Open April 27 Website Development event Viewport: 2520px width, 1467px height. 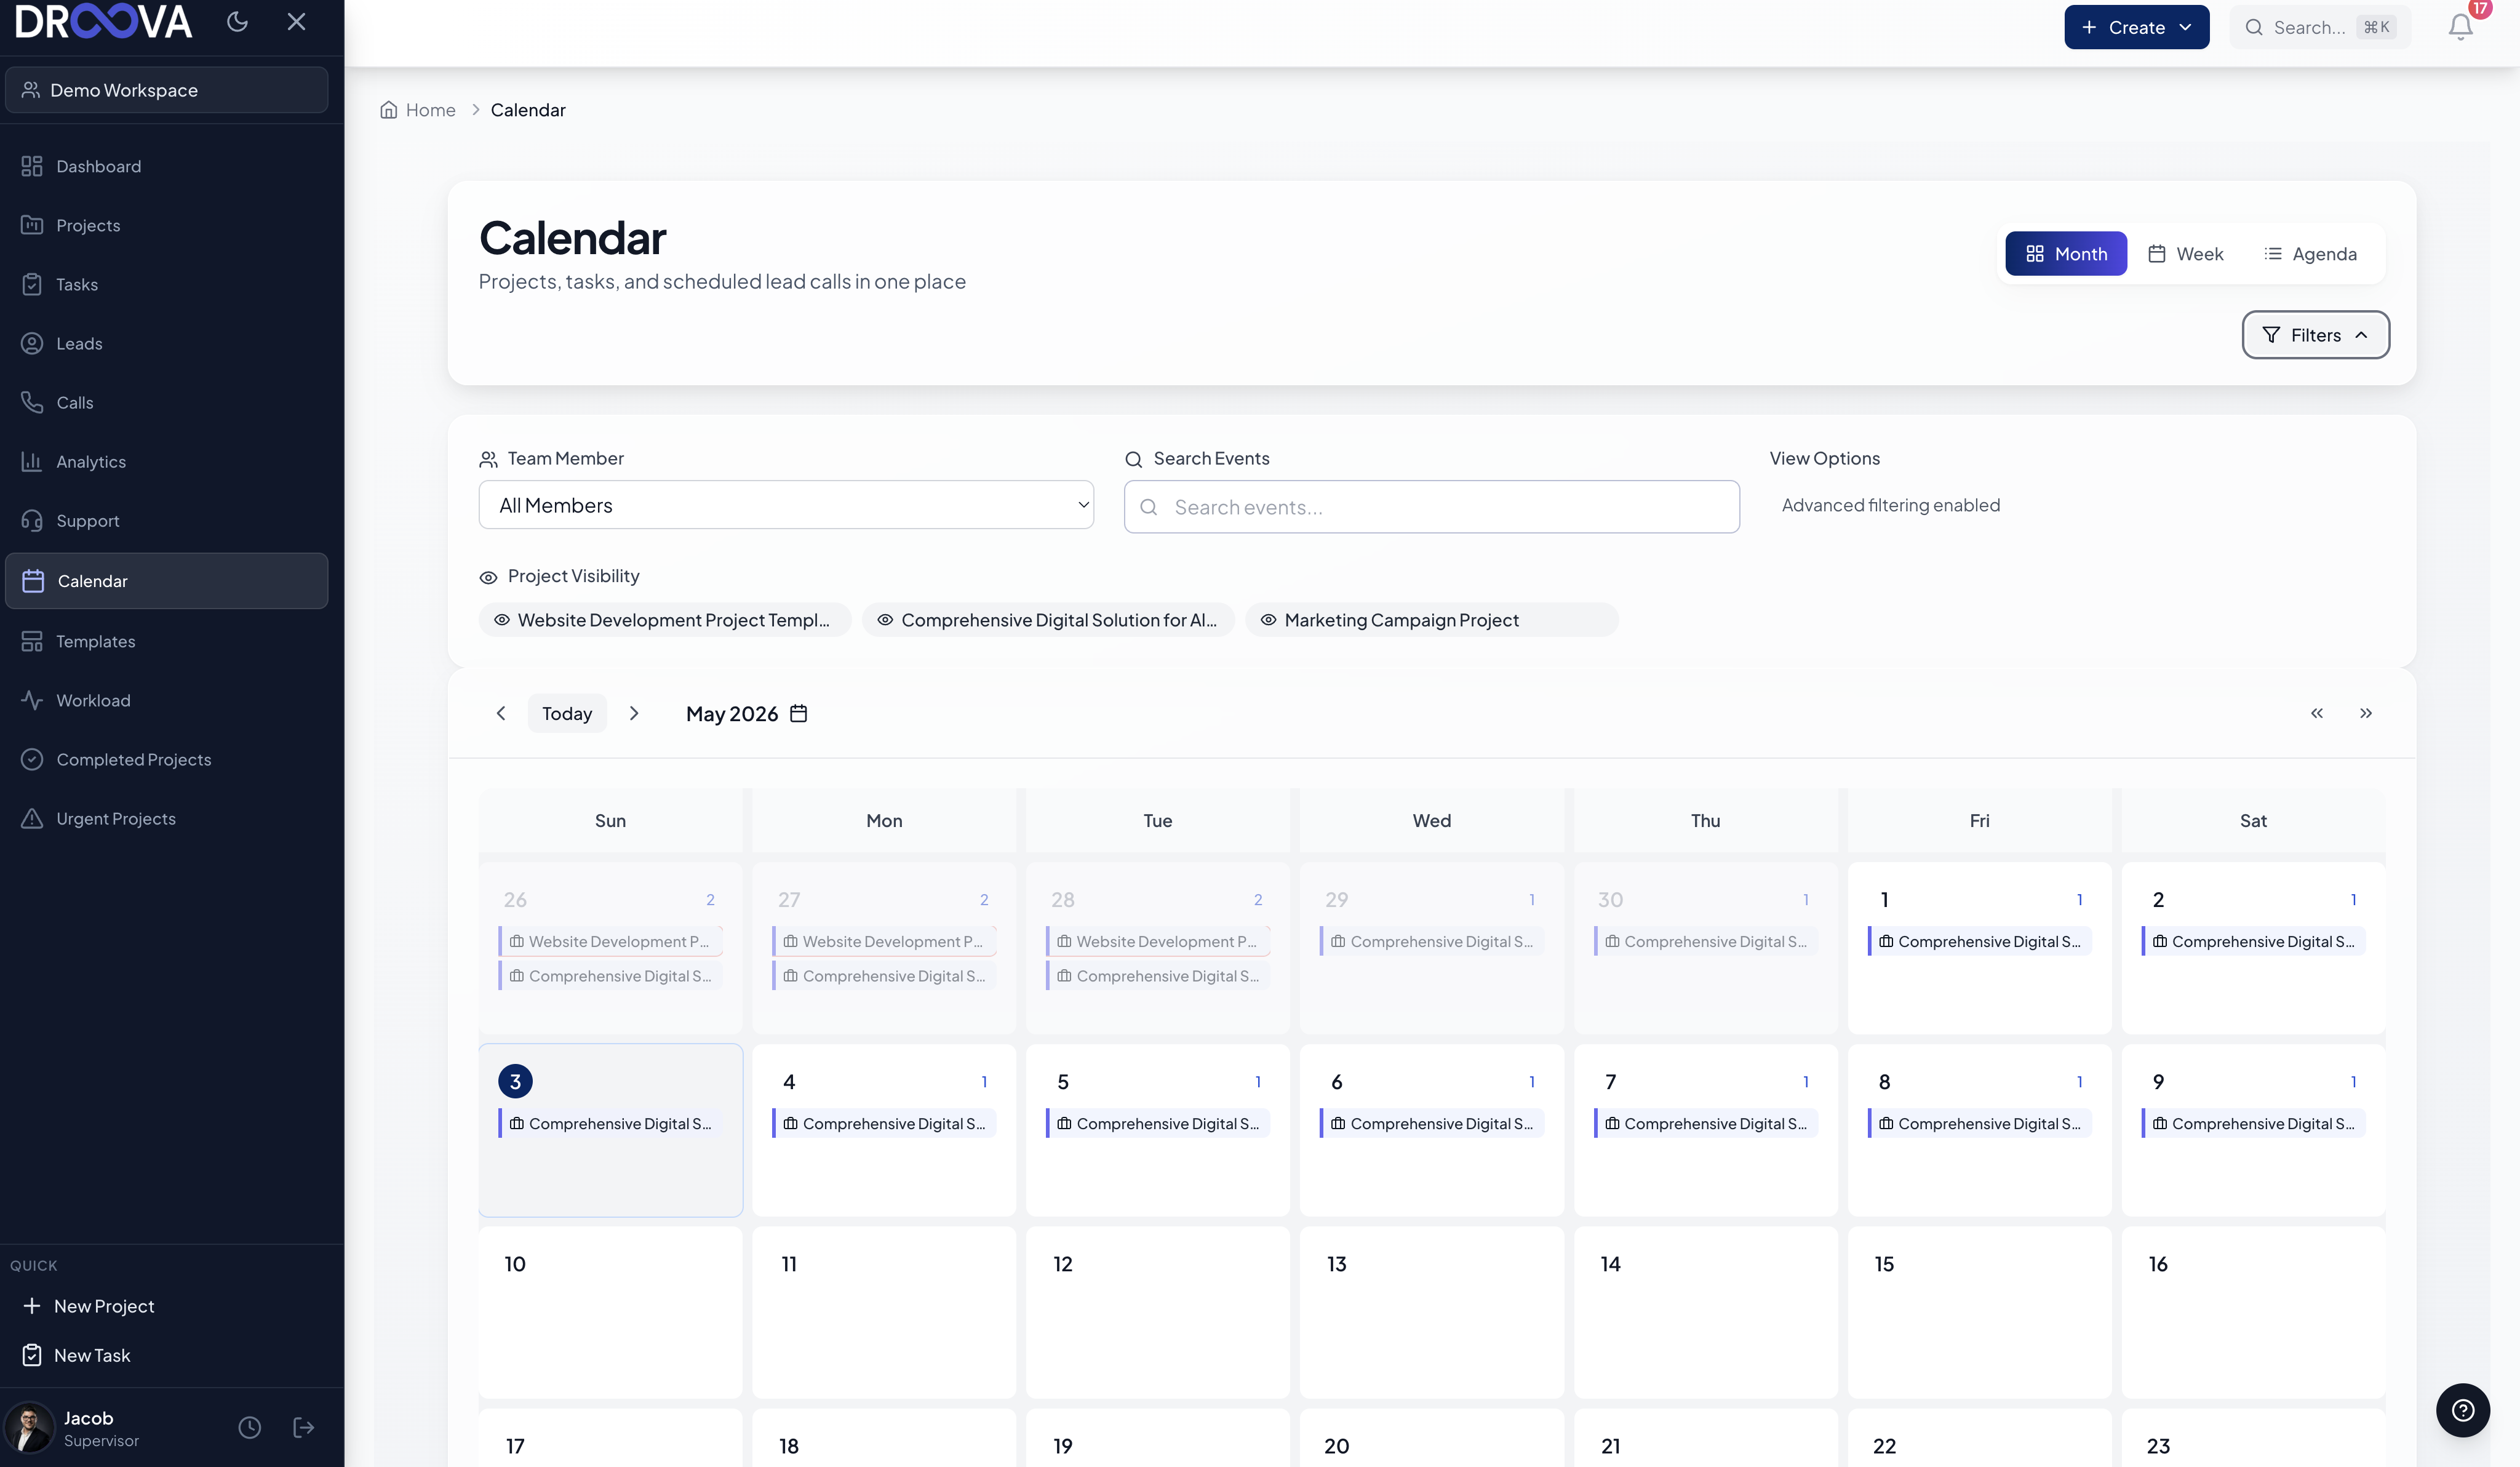(884, 941)
